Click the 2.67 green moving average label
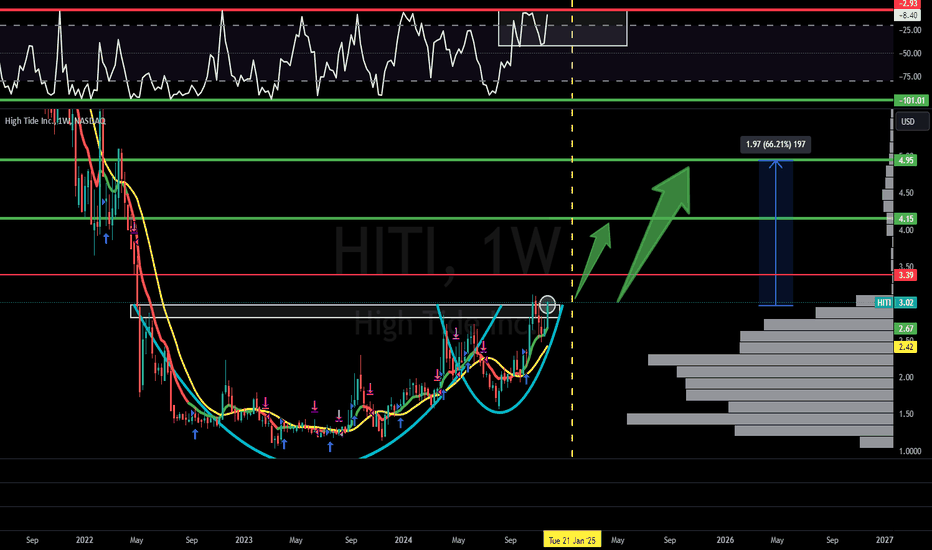Viewport: 932px width, 550px height. coord(906,328)
